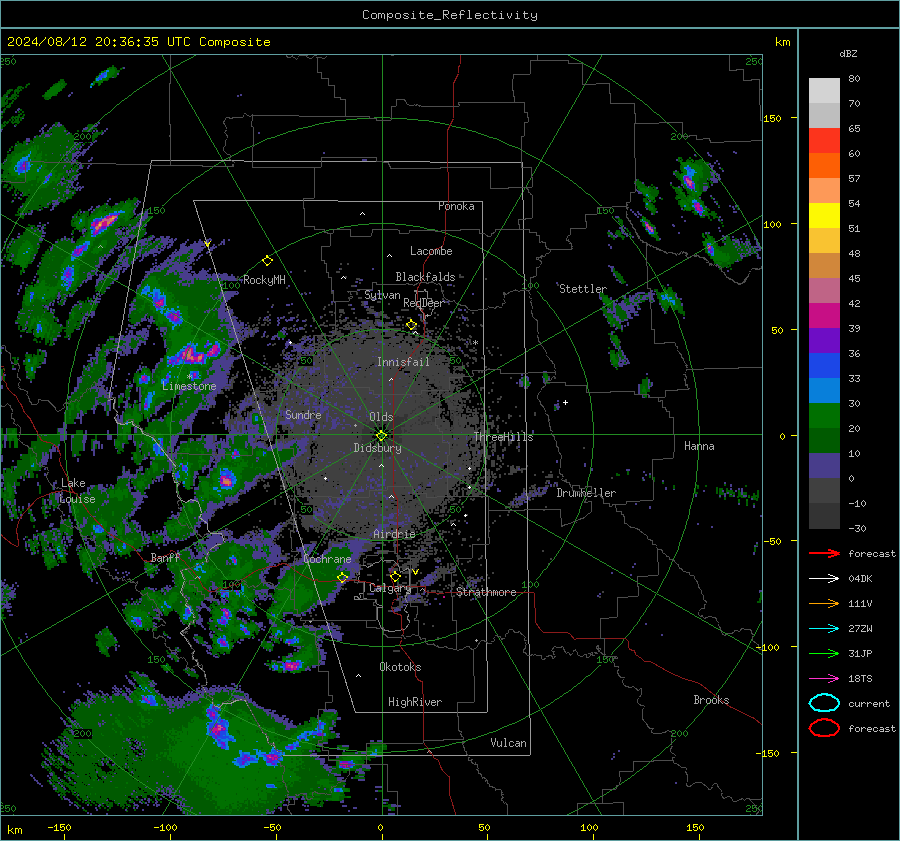Image resolution: width=900 pixels, height=841 pixels.
Task: Click the 2024/08/12 20:36:35 UTC timestamp
Action: tap(91, 42)
